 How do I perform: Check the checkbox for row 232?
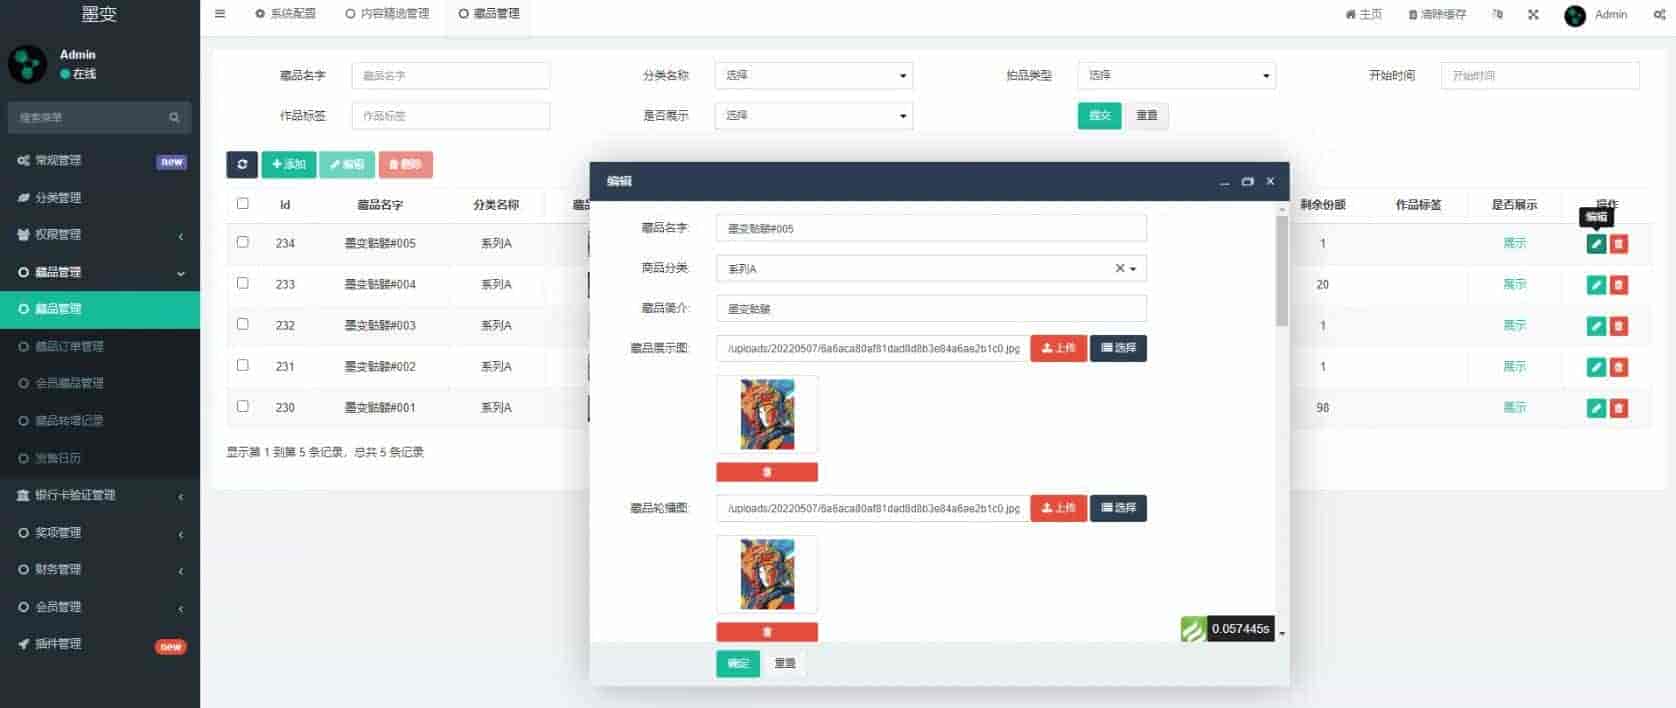pos(243,324)
